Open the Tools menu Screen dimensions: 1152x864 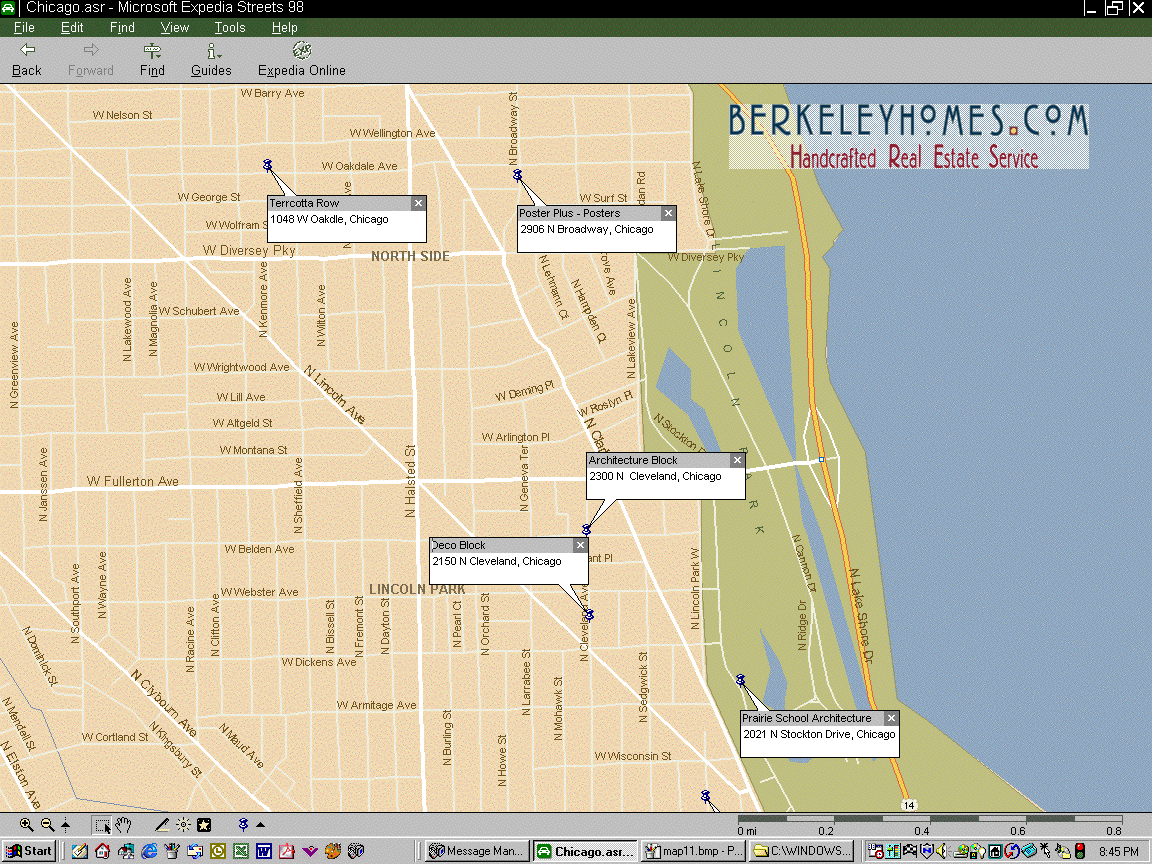click(x=229, y=28)
